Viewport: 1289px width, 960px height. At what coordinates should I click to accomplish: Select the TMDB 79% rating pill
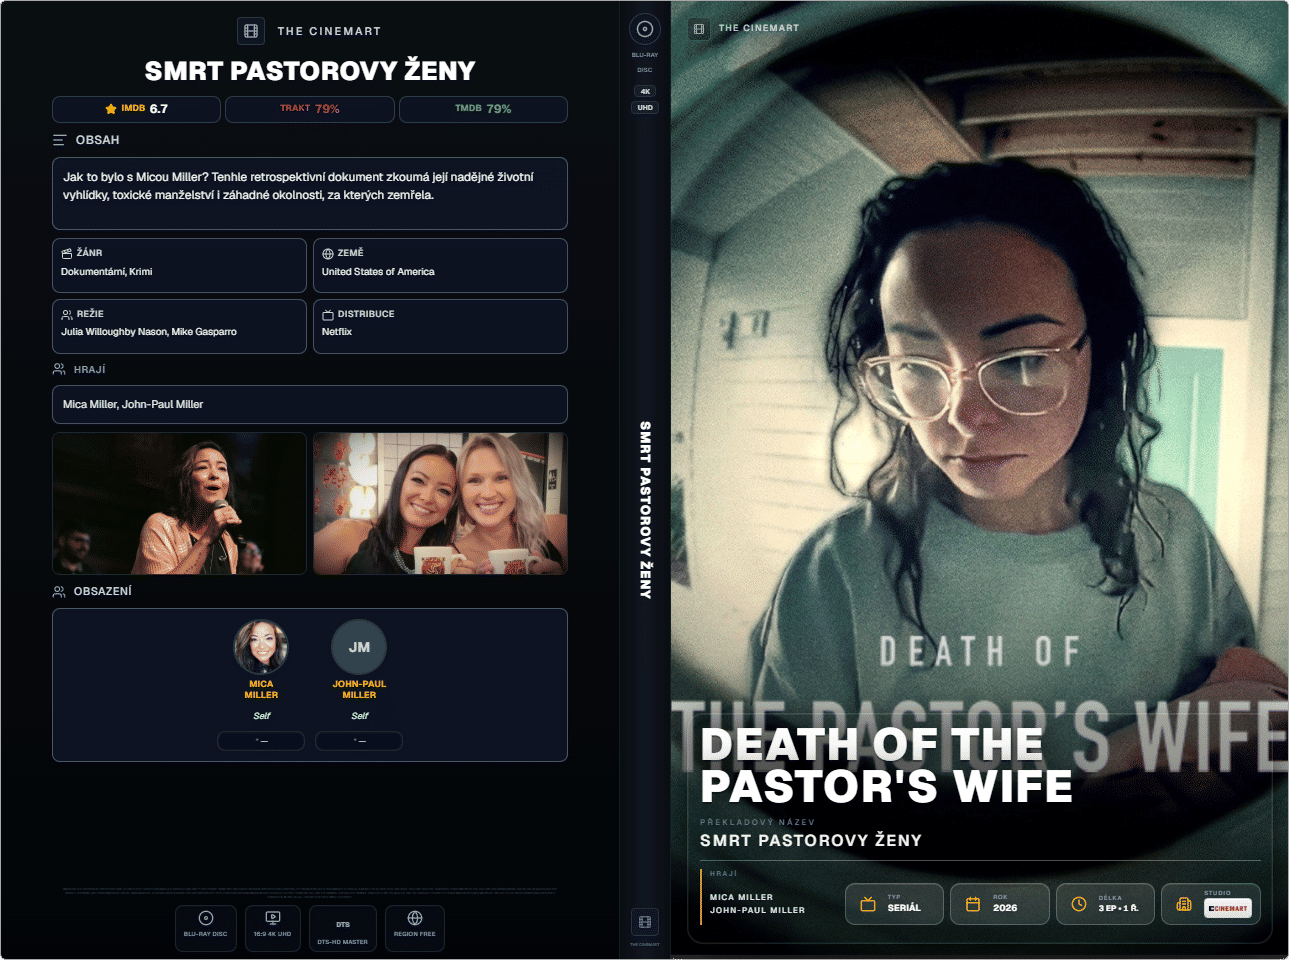point(483,109)
